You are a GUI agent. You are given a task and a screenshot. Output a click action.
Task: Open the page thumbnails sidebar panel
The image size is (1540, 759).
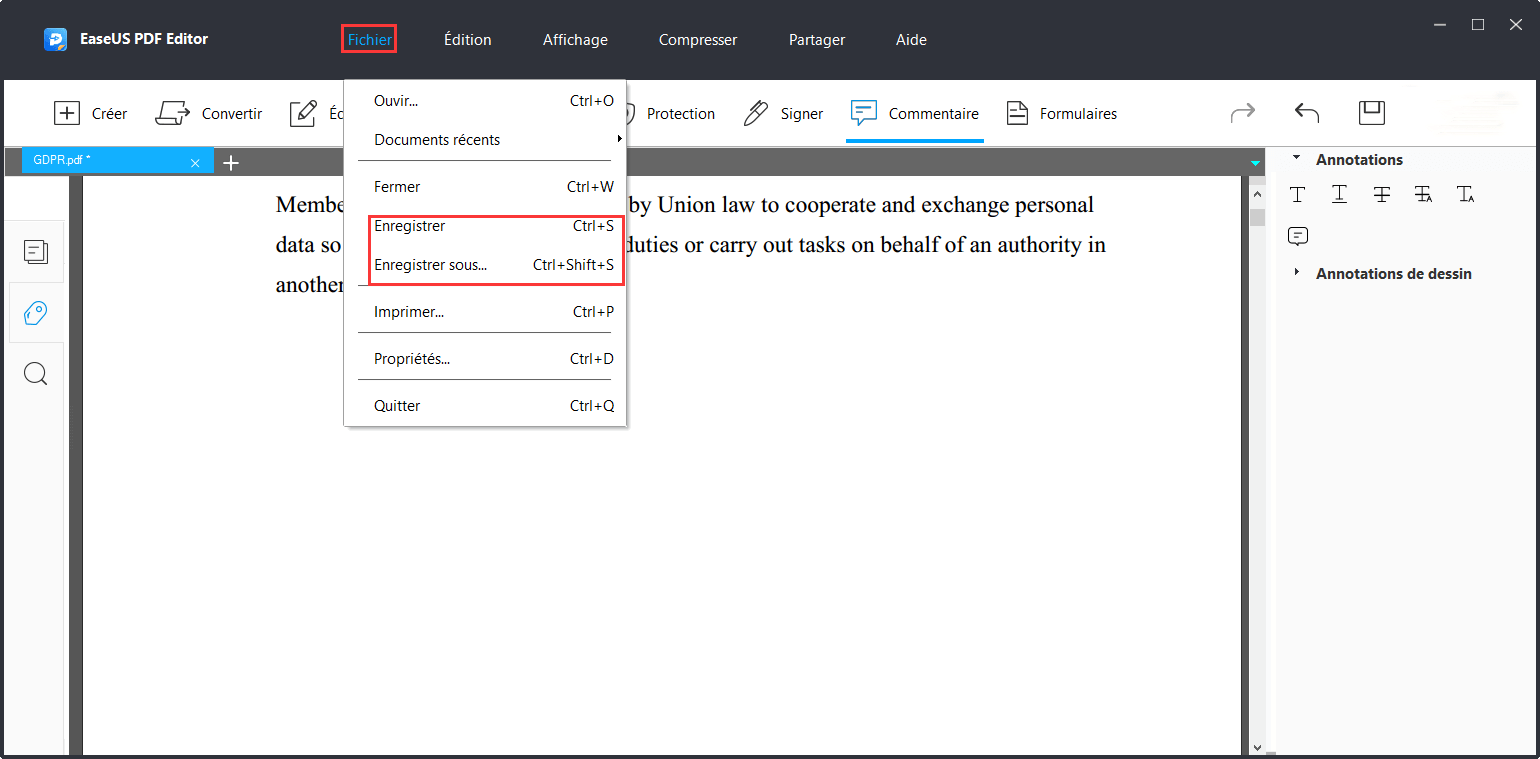[36, 252]
